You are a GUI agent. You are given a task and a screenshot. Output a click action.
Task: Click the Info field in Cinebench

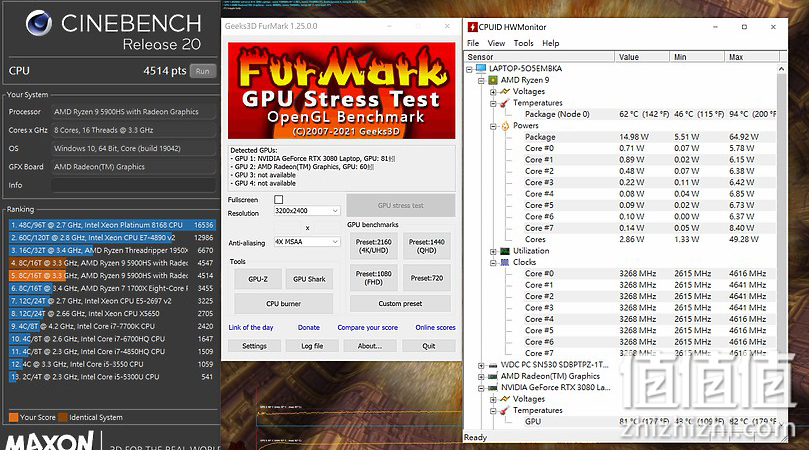point(133,185)
